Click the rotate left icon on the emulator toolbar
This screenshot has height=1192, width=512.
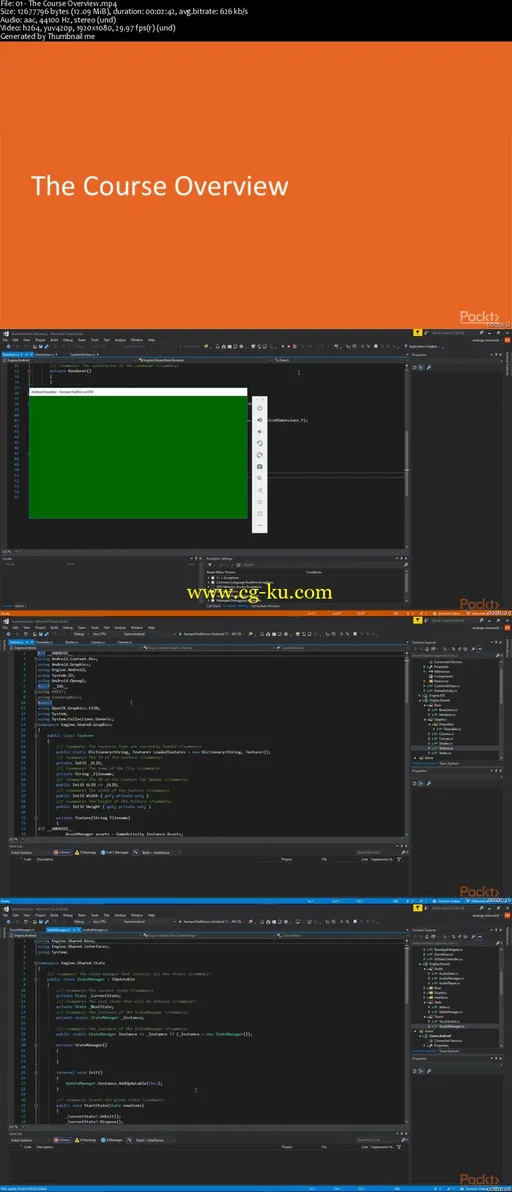(260, 442)
